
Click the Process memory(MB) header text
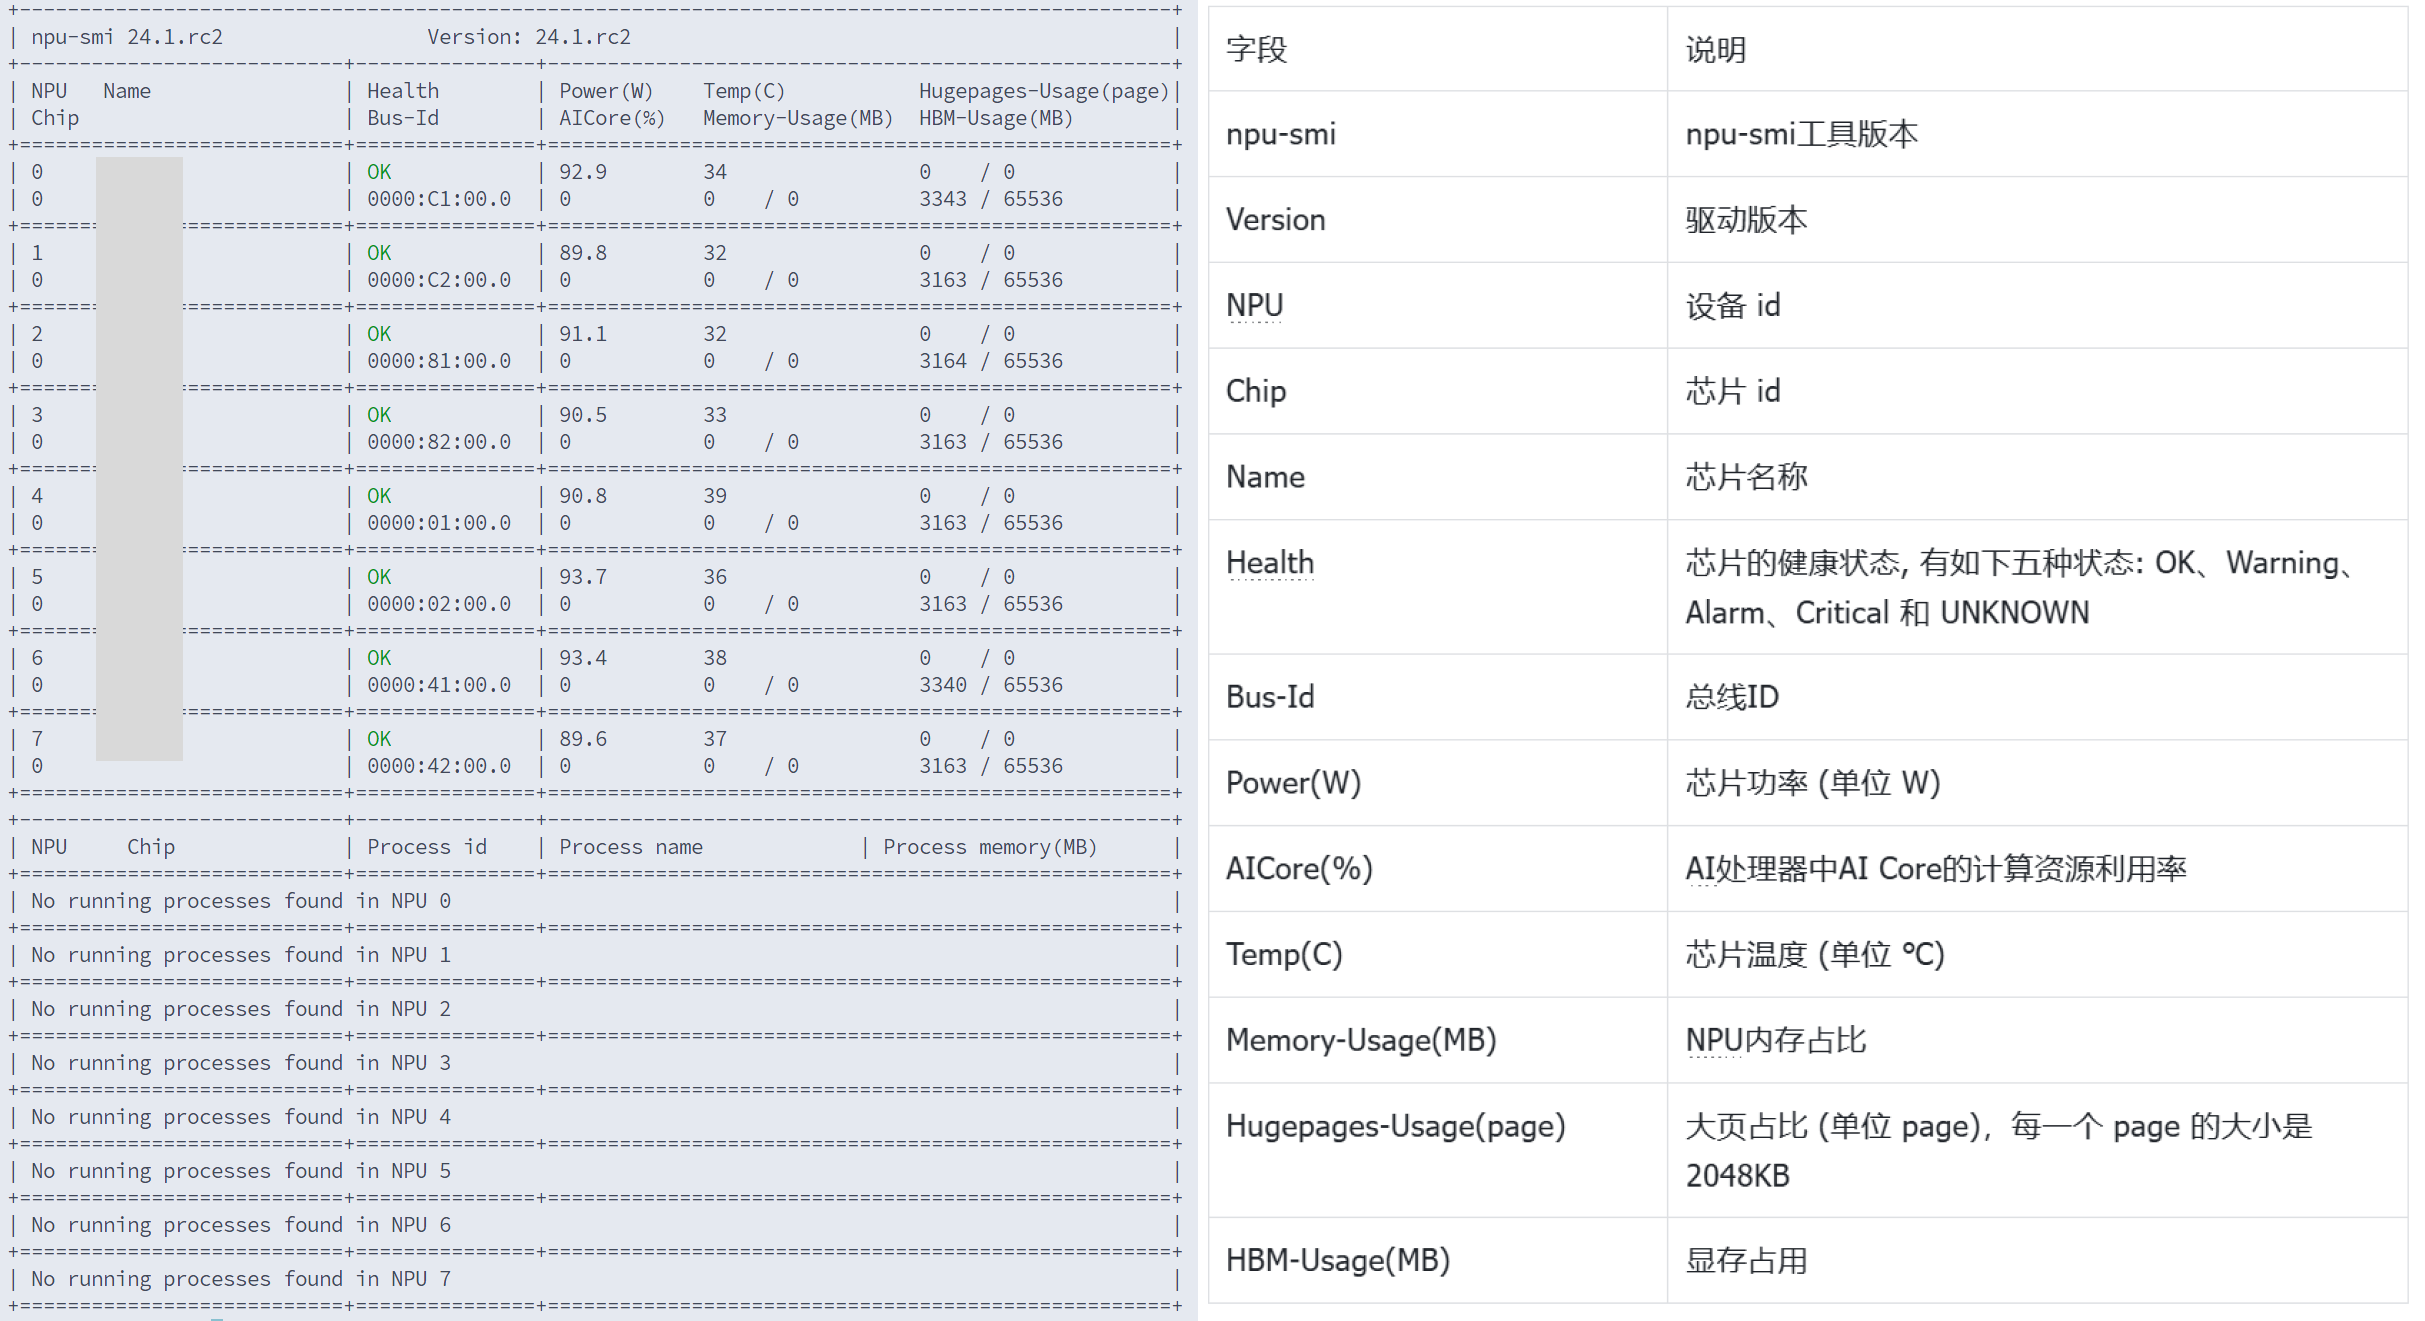989,847
